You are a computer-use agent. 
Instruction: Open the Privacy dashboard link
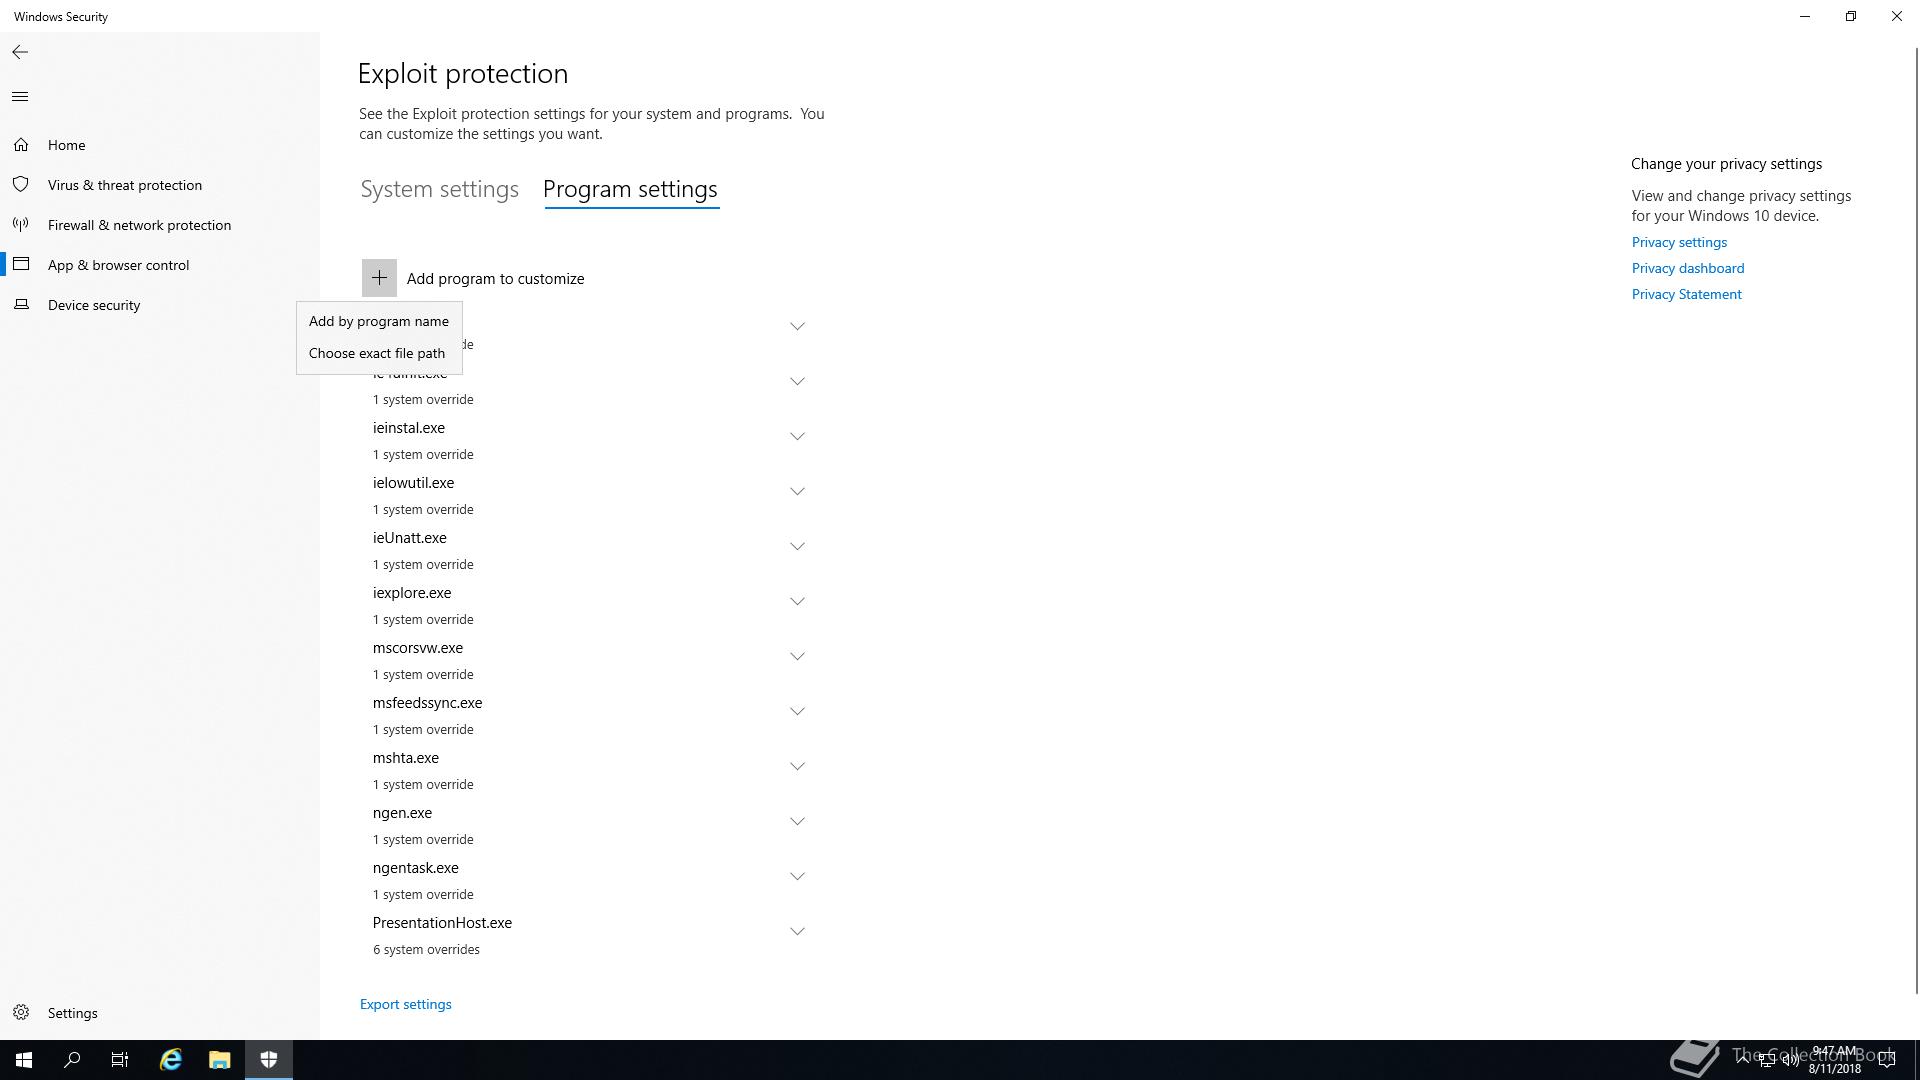[x=1688, y=268]
